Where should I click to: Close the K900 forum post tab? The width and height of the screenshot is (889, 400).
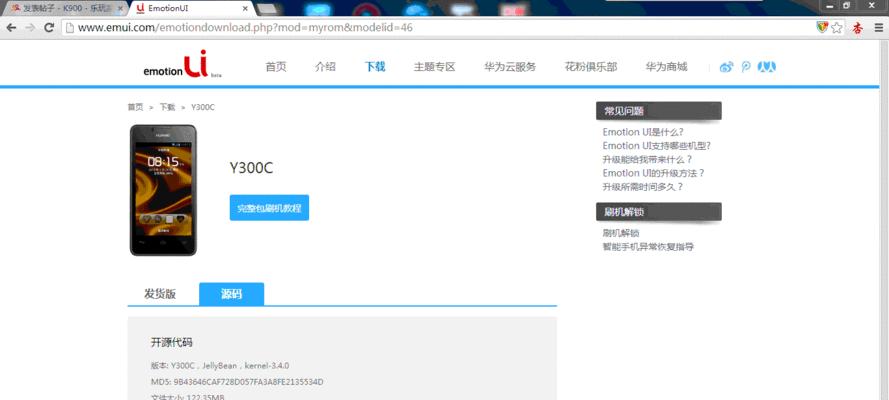coord(120,8)
